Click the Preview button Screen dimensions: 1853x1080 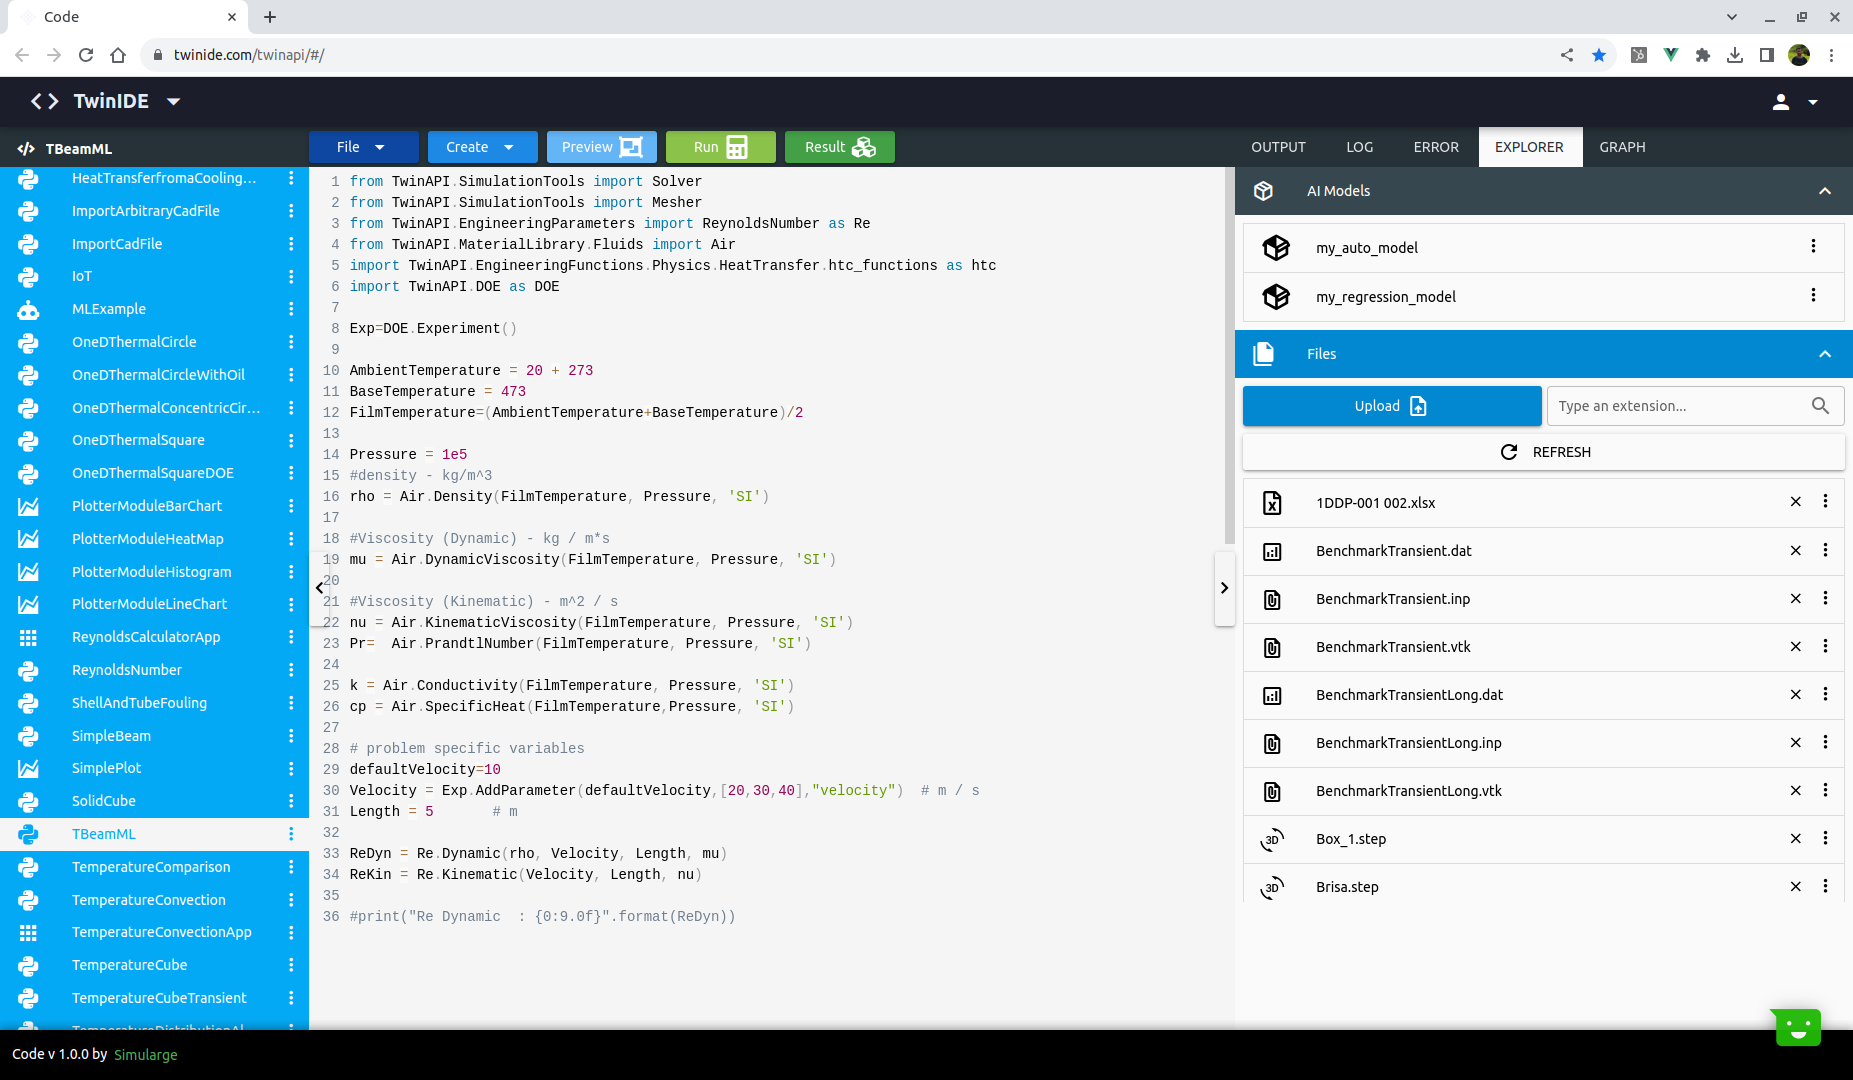pos(601,147)
